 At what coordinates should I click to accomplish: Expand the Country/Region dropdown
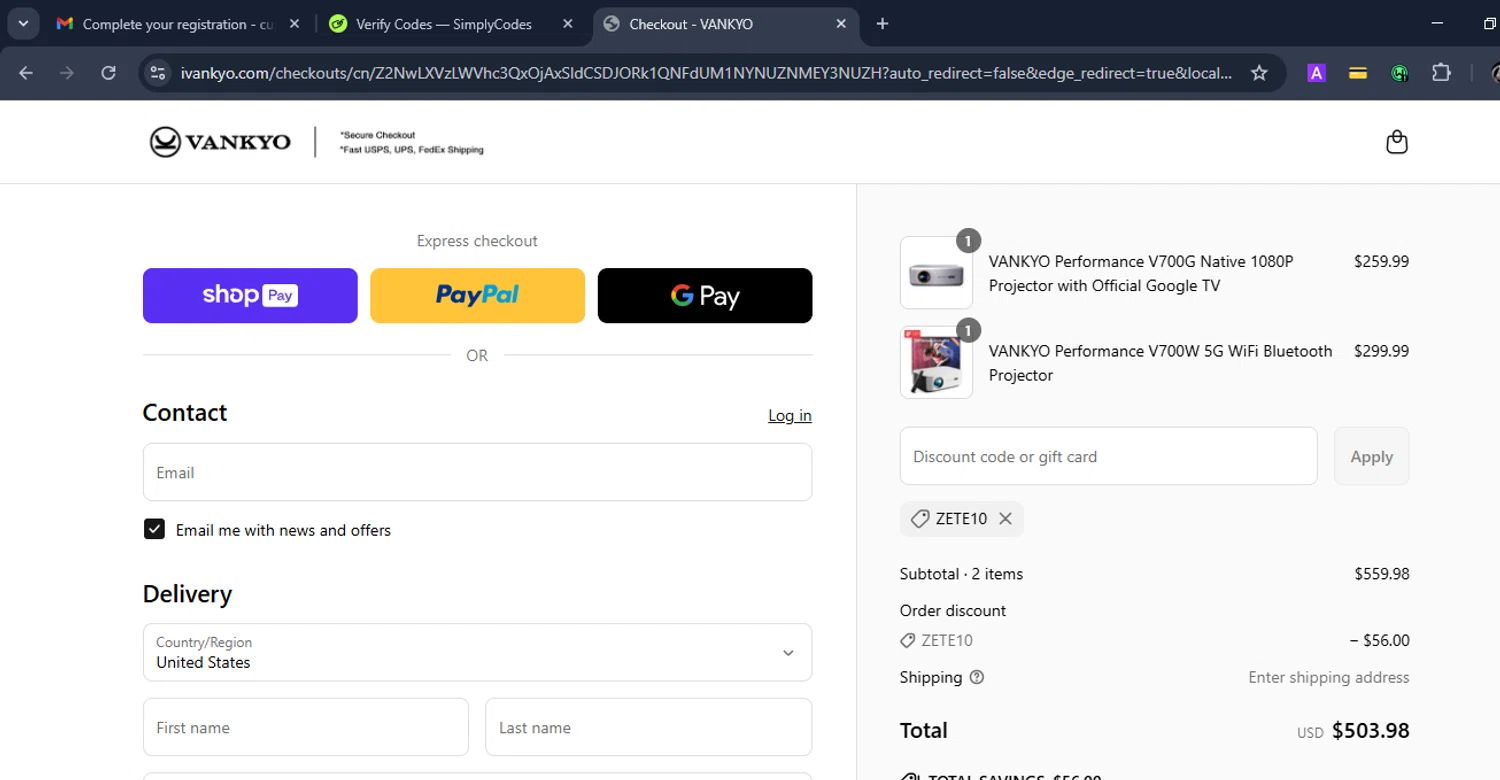click(x=477, y=652)
